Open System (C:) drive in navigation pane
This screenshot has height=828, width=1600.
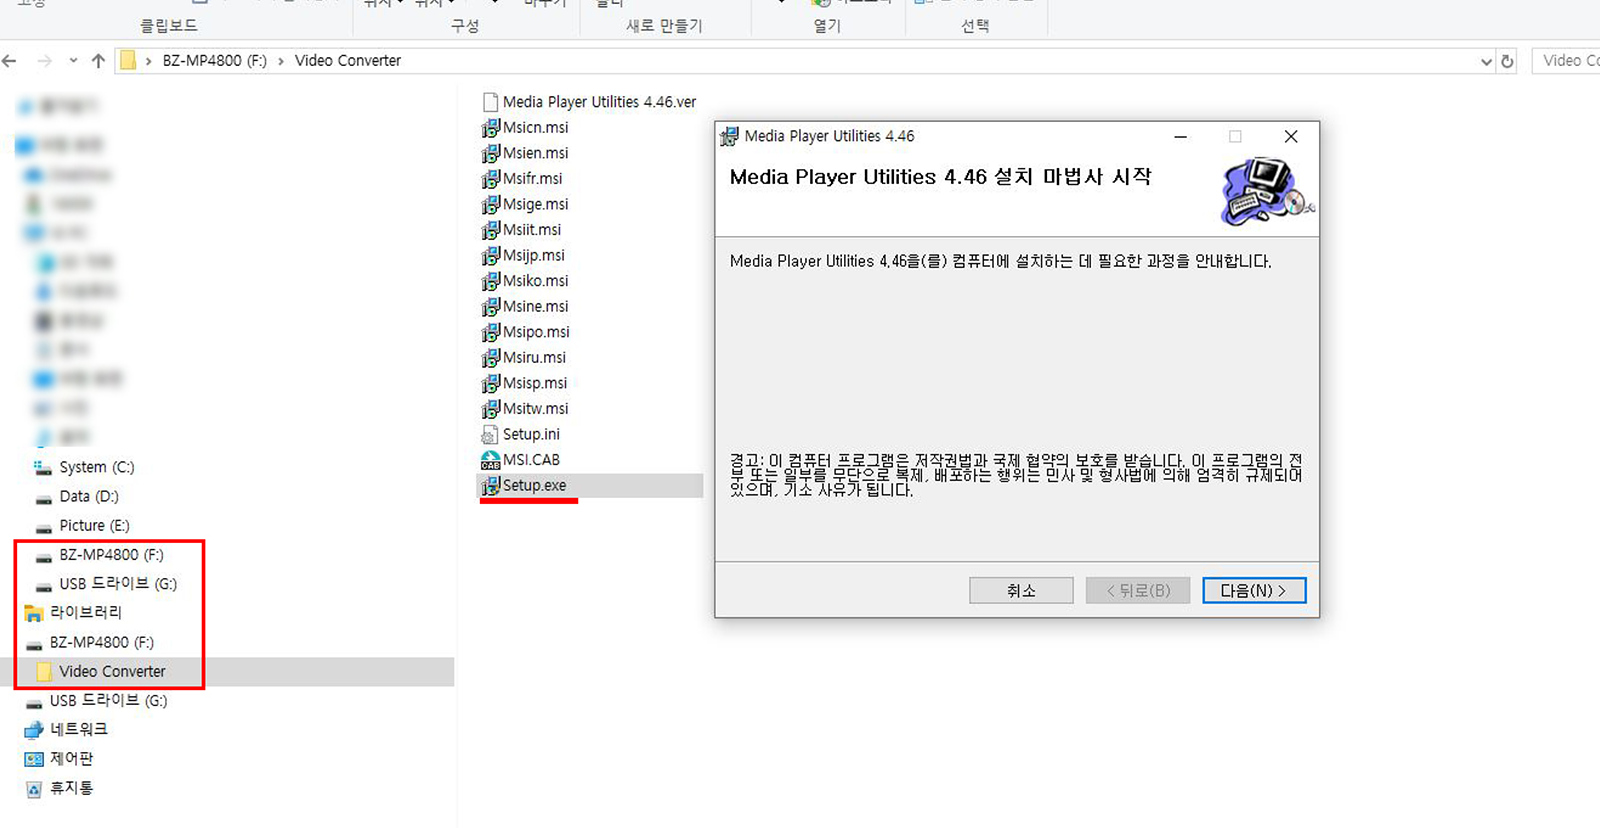pos(96,467)
